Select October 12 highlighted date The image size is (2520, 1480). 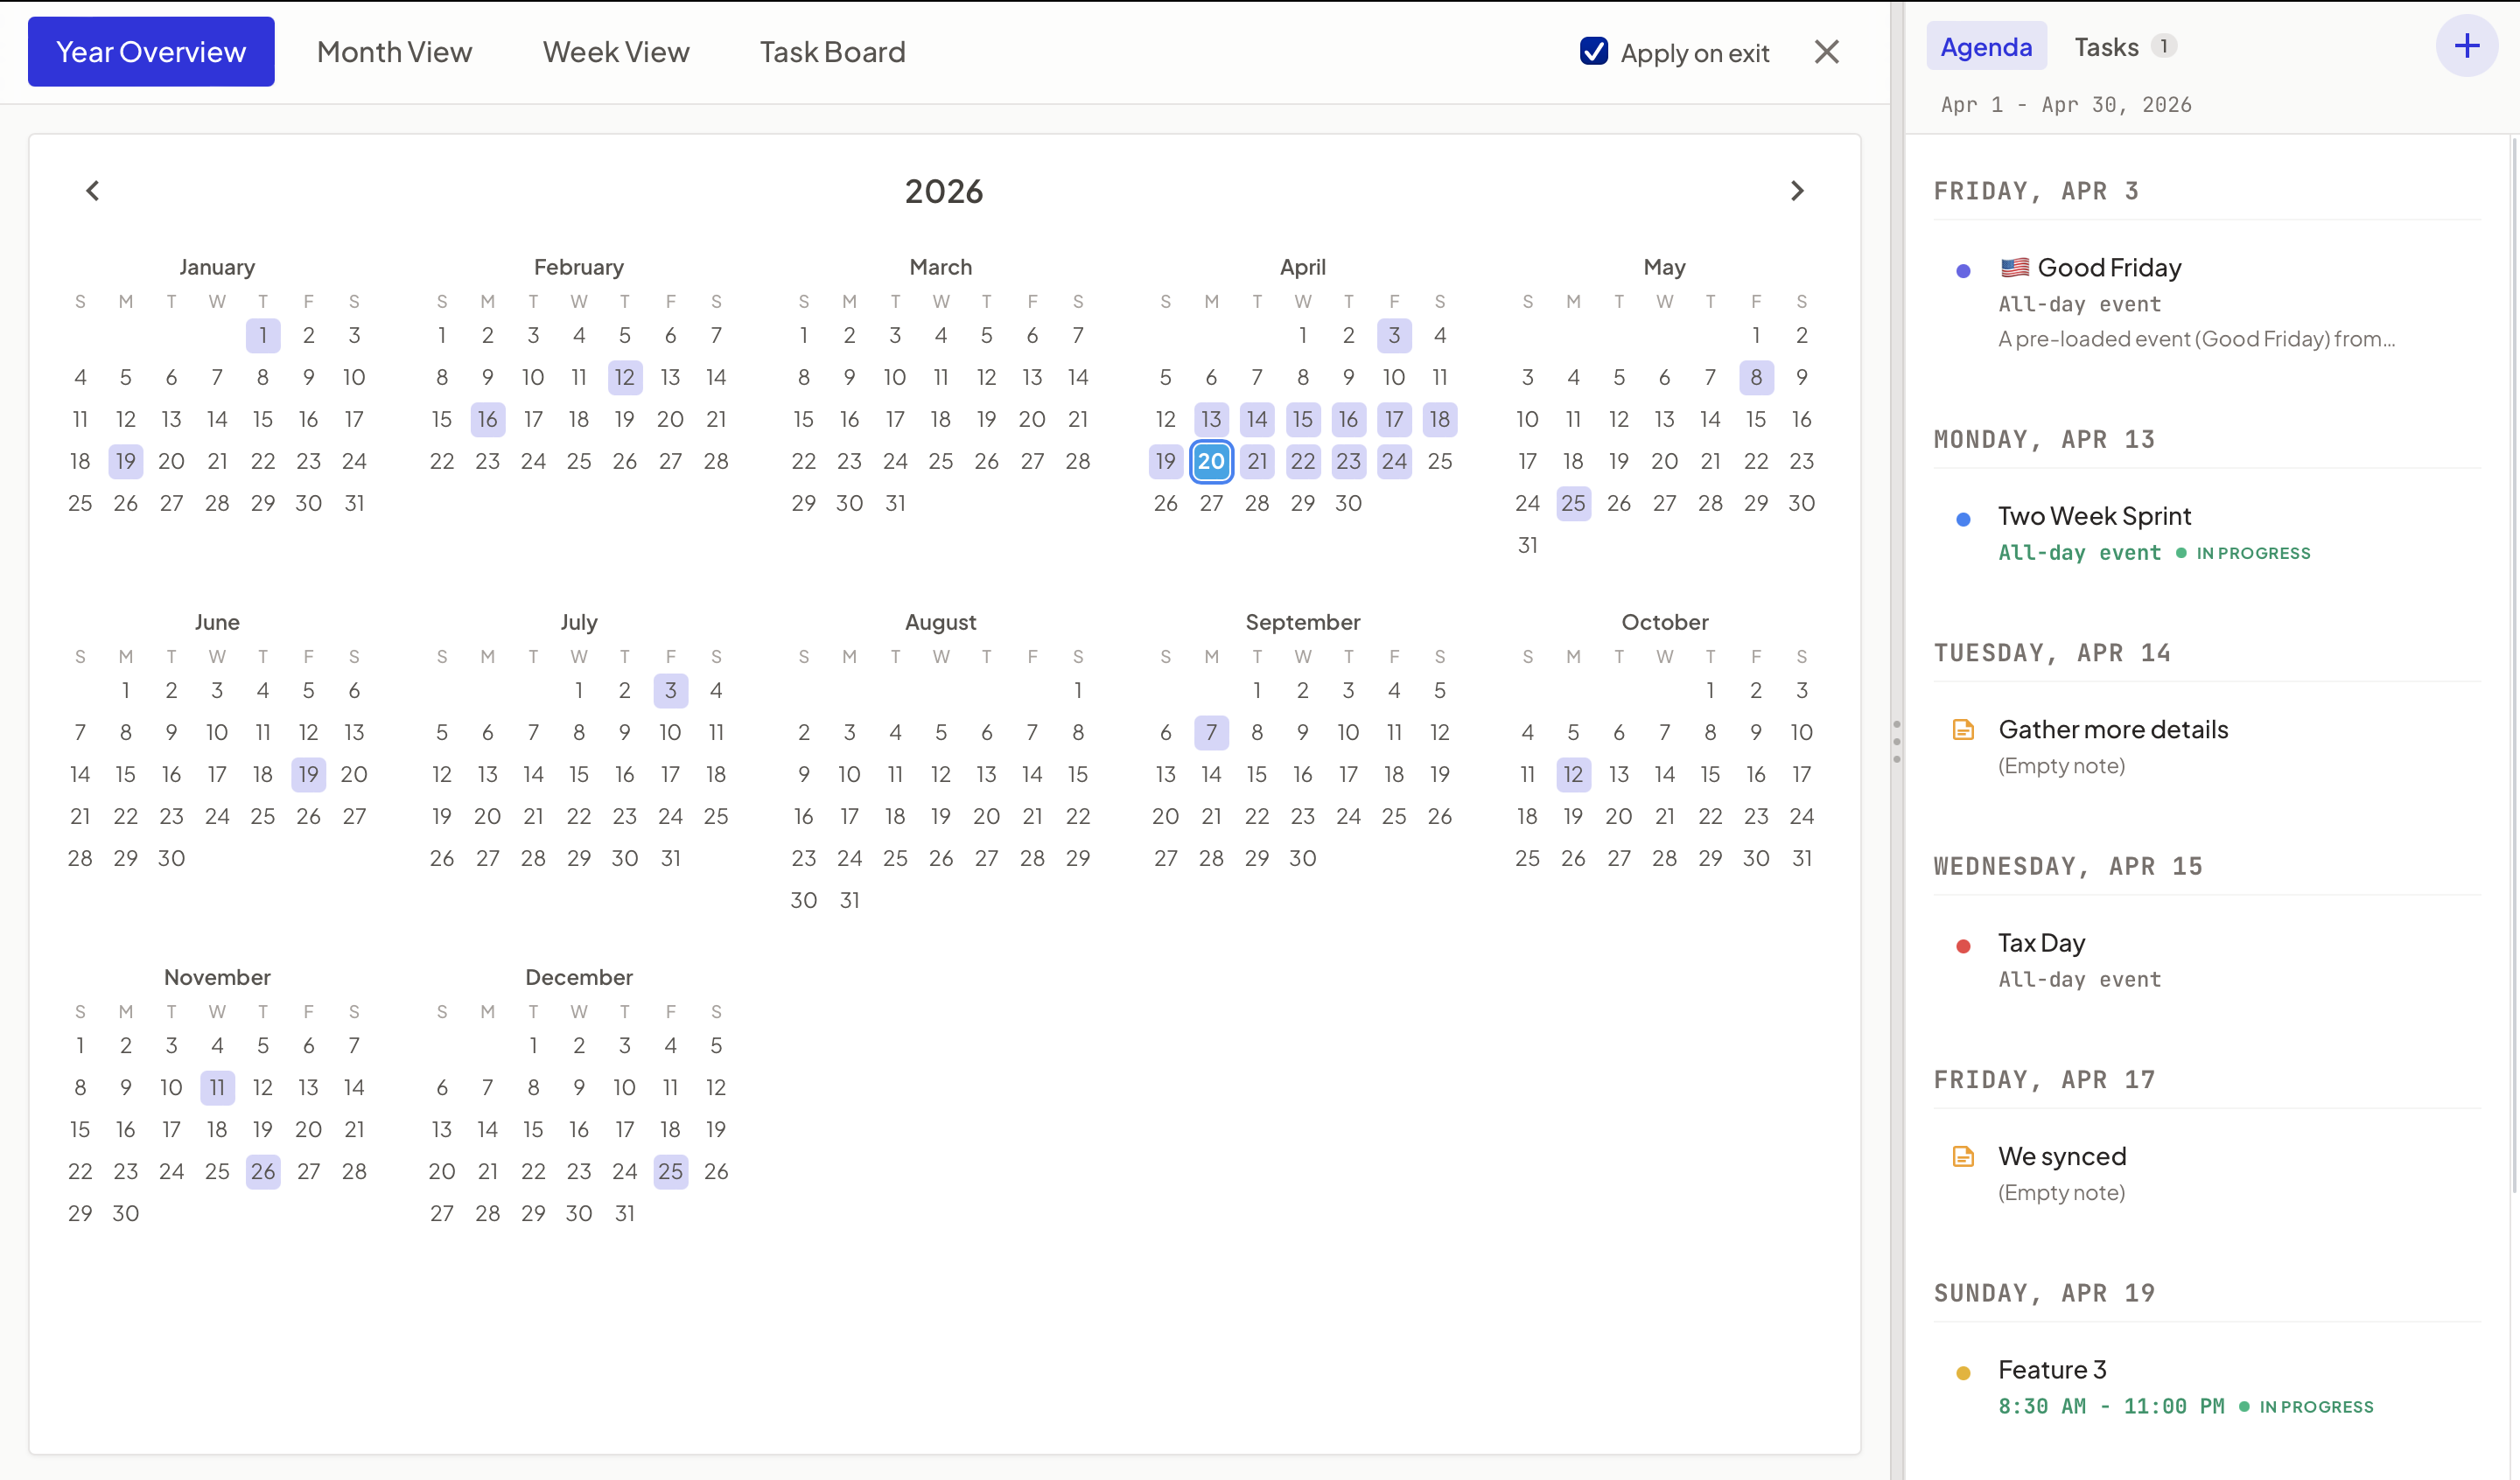tap(1573, 774)
